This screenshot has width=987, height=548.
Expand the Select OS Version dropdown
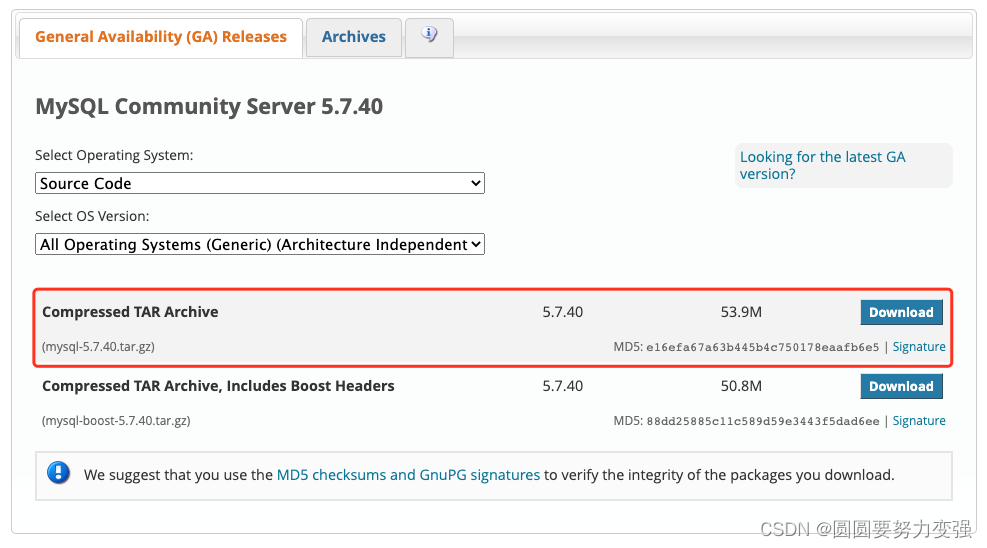(260, 244)
